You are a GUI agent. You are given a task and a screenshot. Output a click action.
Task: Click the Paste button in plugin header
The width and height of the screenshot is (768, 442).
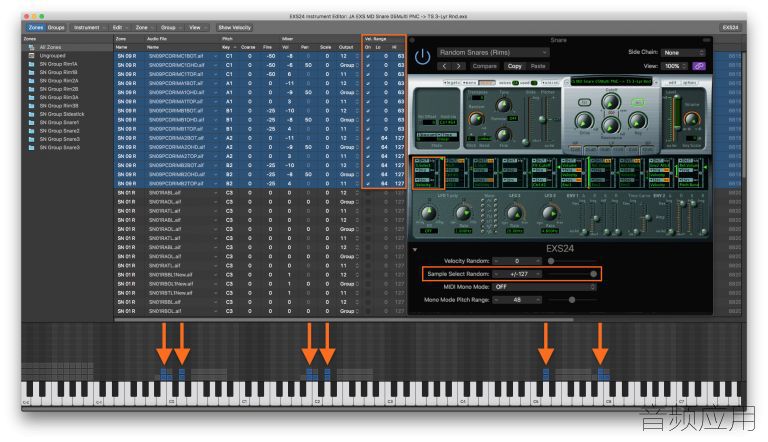coord(538,66)
